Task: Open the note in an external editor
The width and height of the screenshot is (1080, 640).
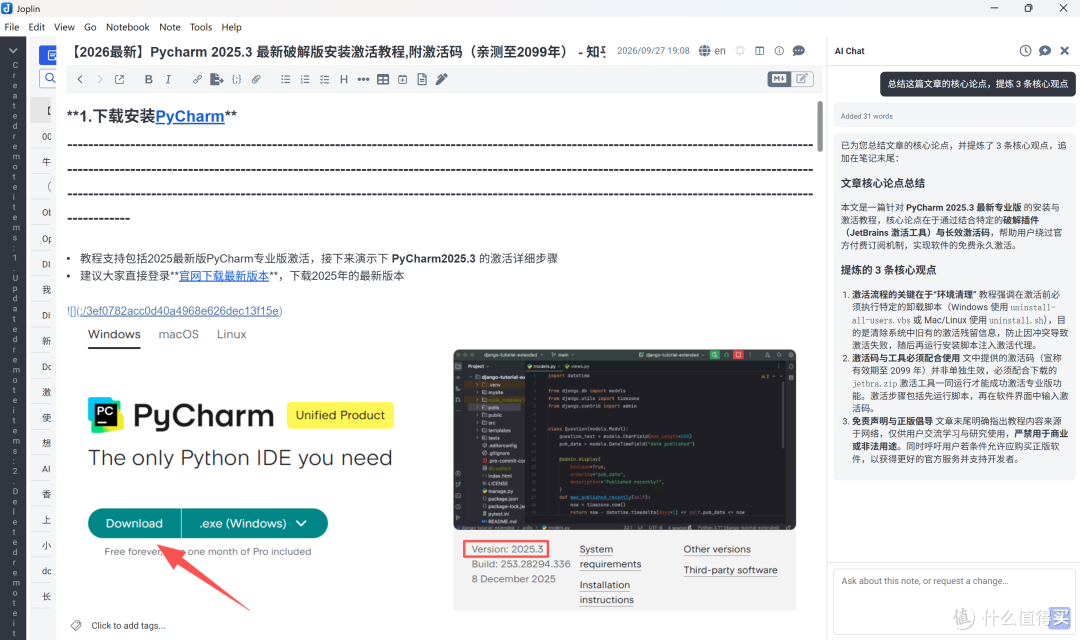Action: (x=119, y=79)
